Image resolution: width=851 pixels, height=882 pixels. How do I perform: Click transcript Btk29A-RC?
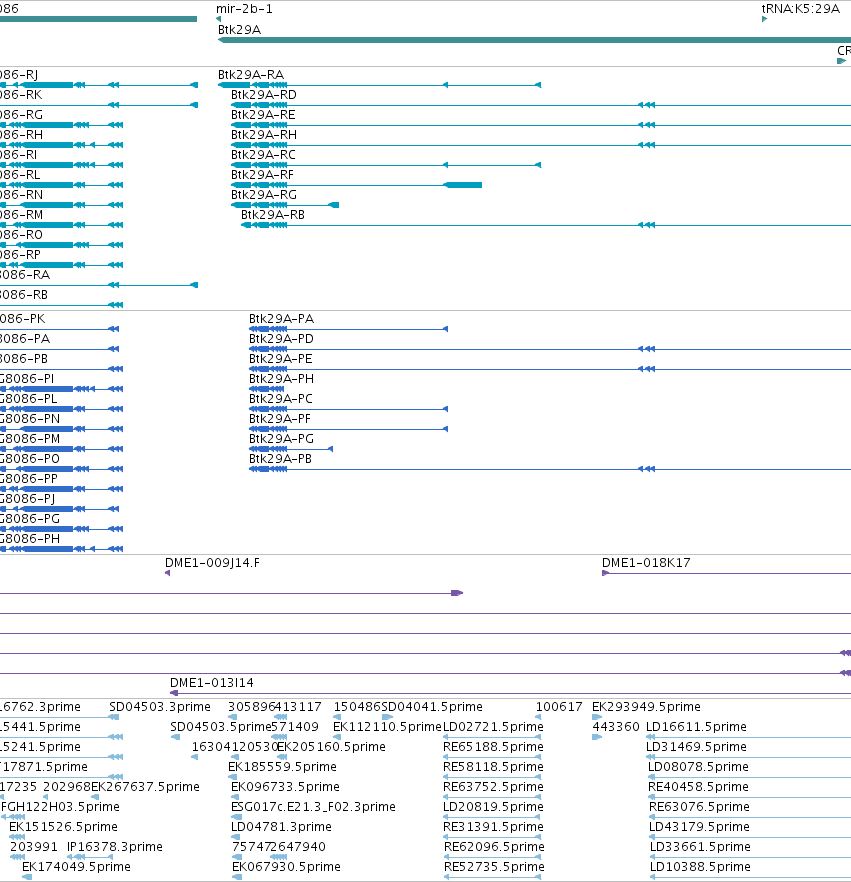click(386, 165)
